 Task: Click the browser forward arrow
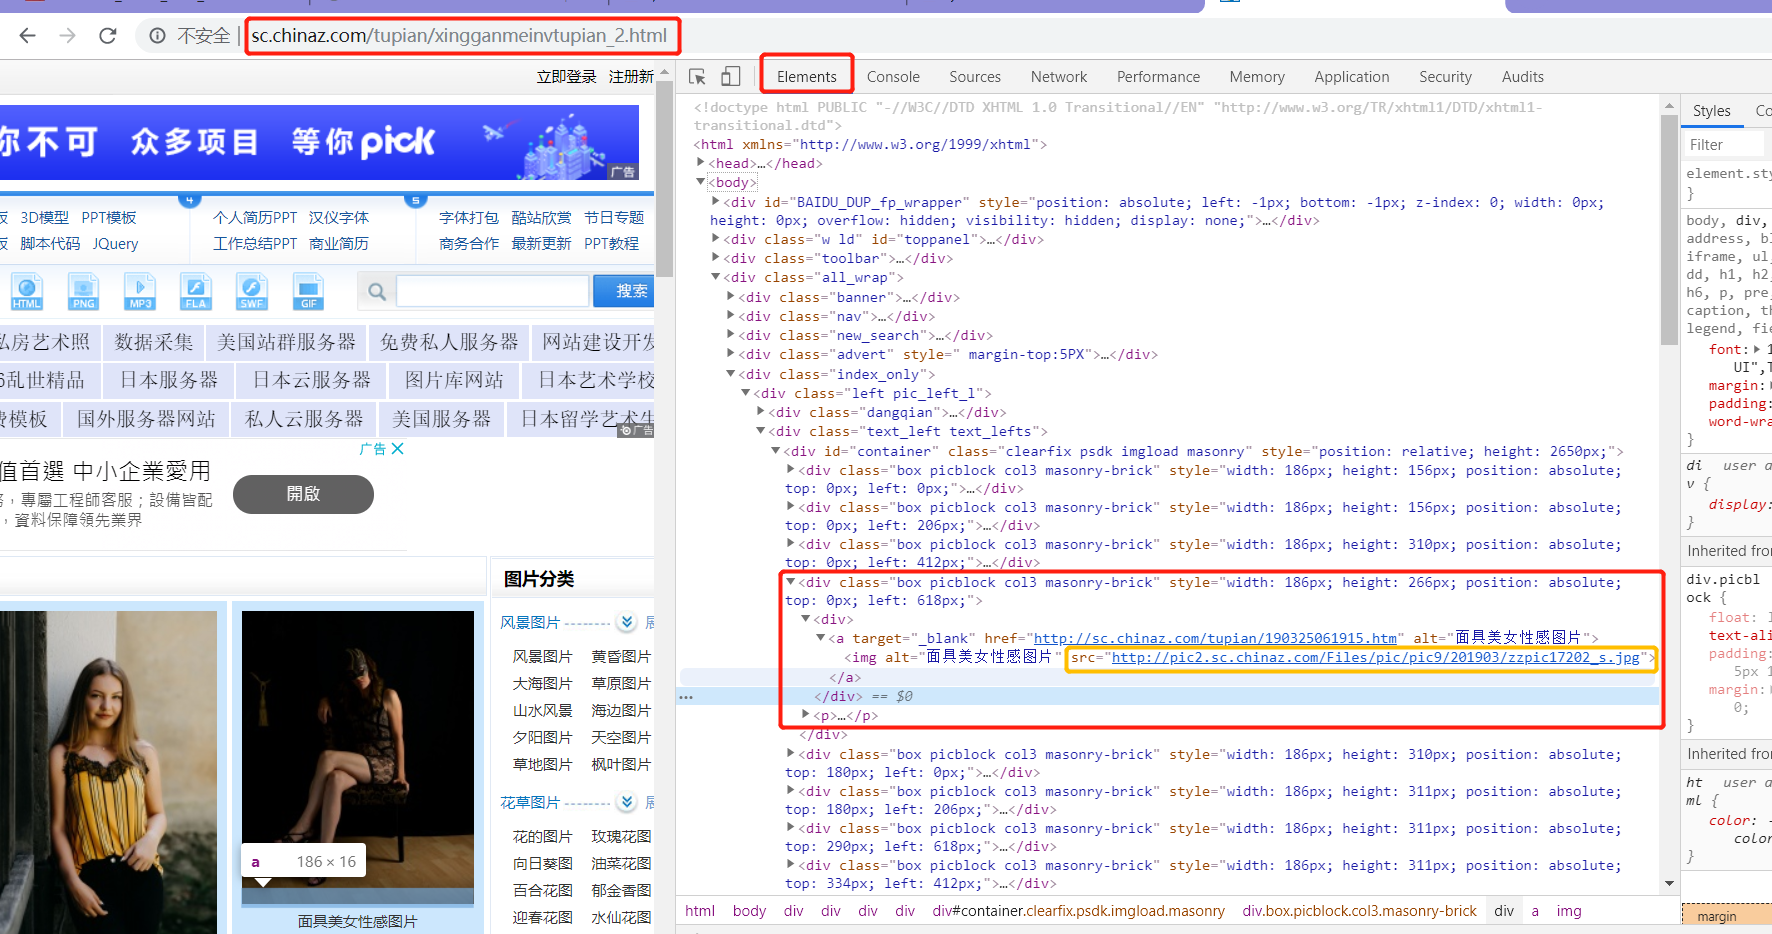click(67, 36)
